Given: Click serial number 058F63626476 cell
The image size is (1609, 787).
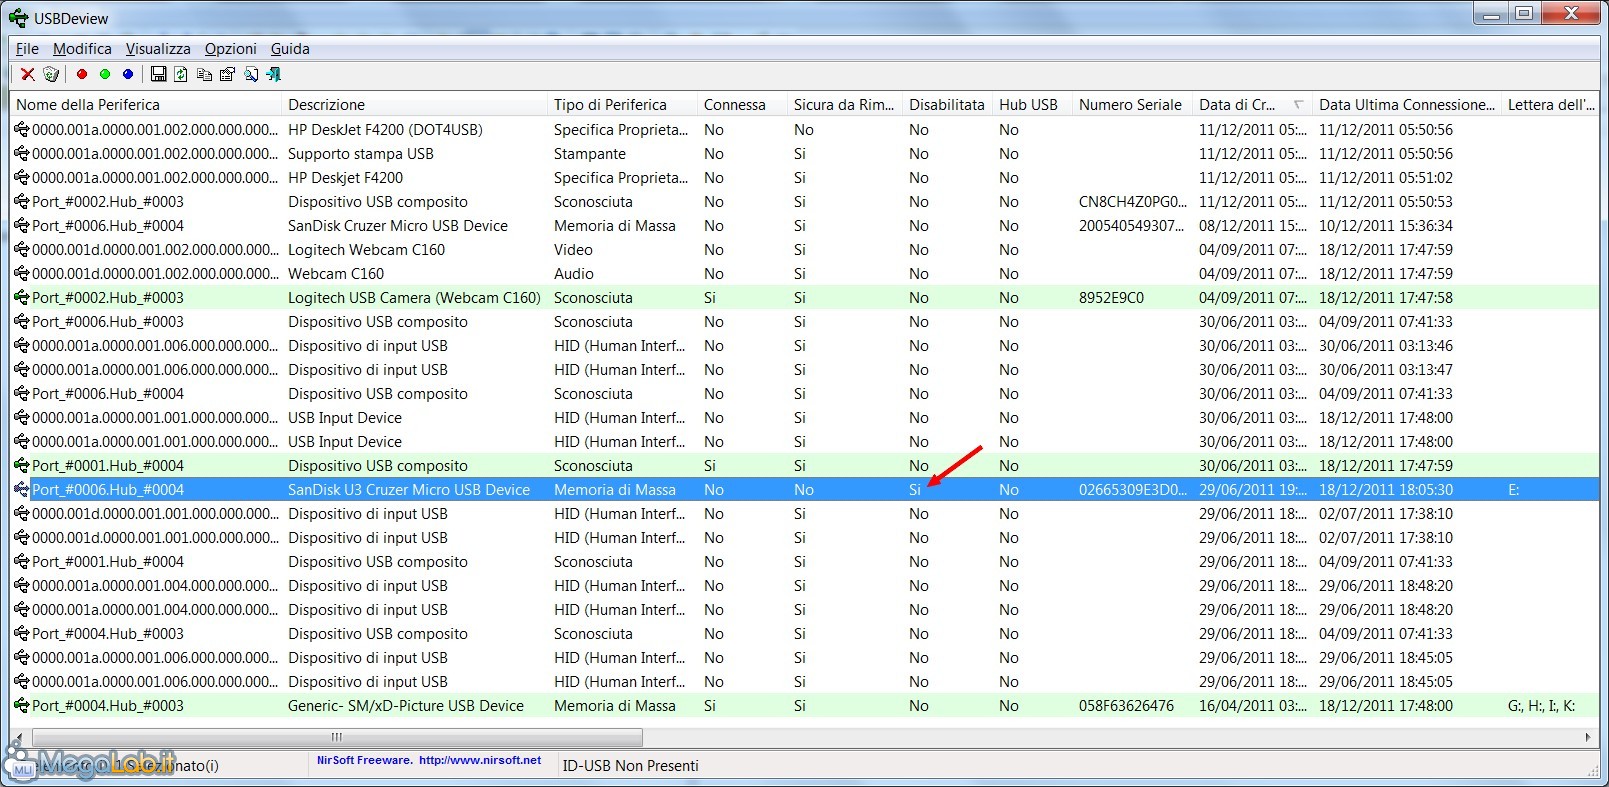Looking at the screenshot, I should (x=1126, y=705).
